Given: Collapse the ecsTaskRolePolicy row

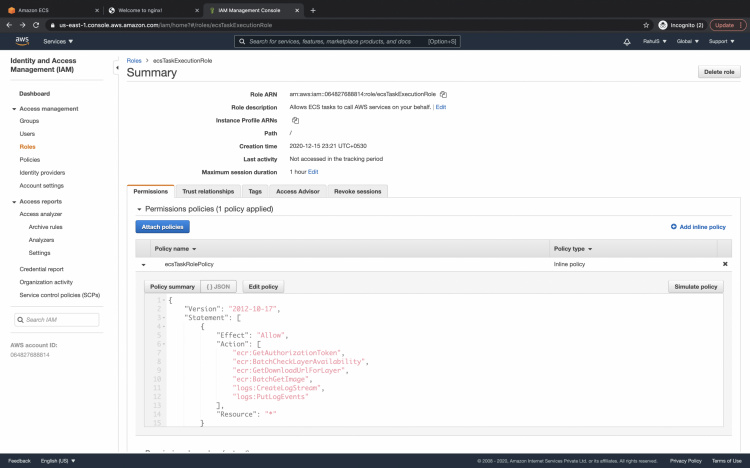Looking at the screenshot, I should pyautogui.click(x=143, y=264).
